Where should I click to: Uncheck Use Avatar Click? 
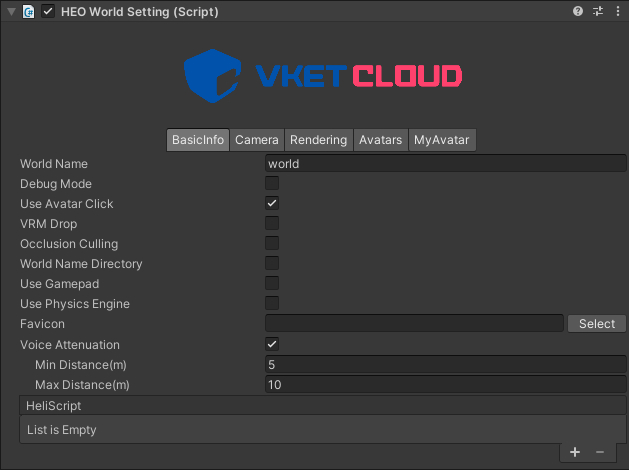(272, 204)
